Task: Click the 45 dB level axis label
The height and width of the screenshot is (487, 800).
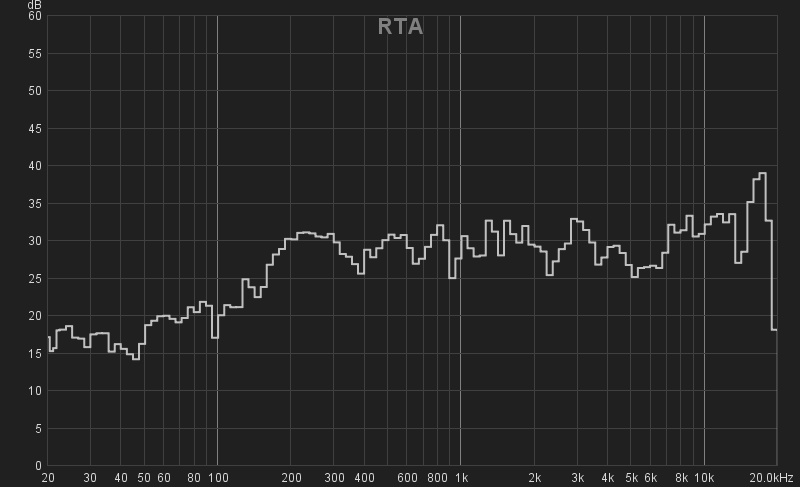Action: tap(35, 129)
